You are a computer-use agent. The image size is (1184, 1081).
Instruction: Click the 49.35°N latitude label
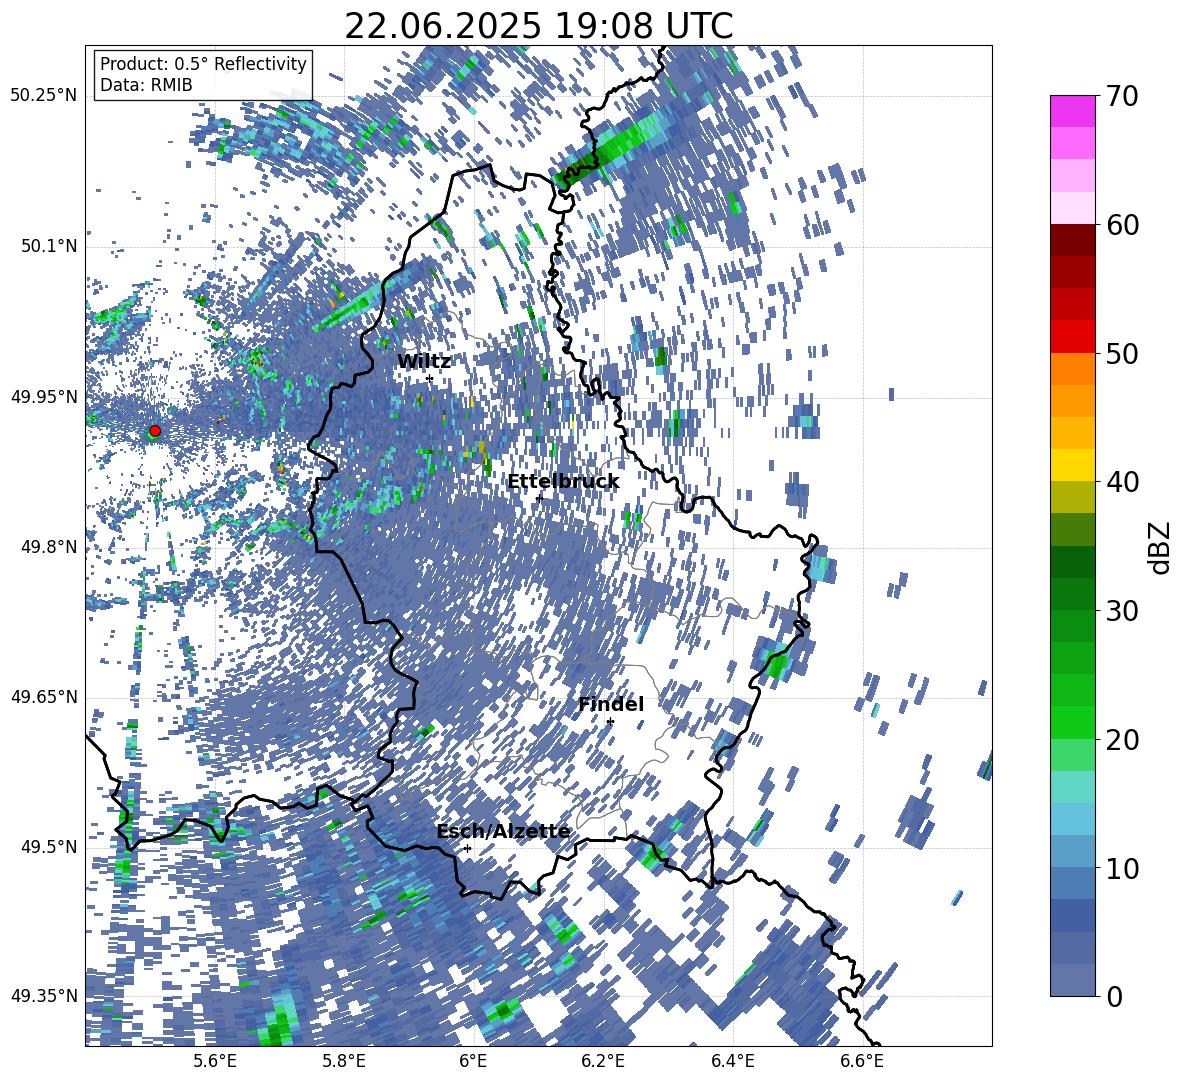coord(44,996)
